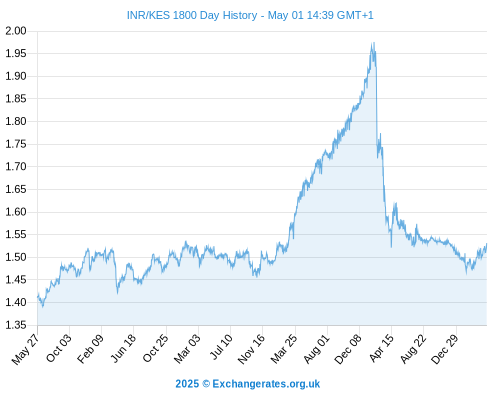Image resolution: width=495 pixels, height=400 pixels.
Task: Select the Apr 15 date label
Action: pos(381,348)
